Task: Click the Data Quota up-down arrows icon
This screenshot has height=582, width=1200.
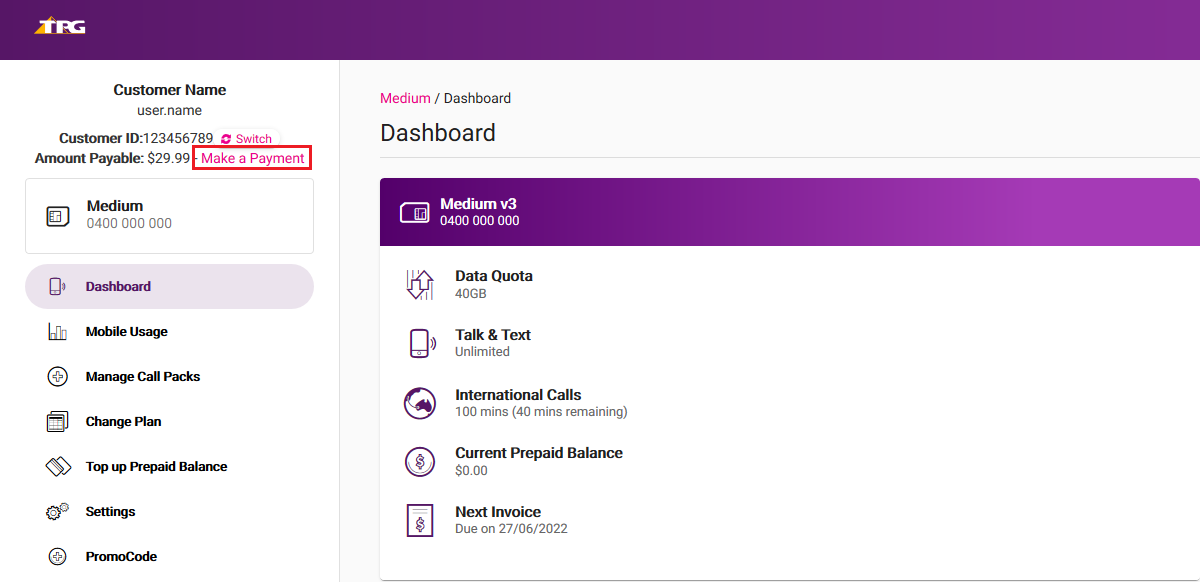Action: coord(419,284)
